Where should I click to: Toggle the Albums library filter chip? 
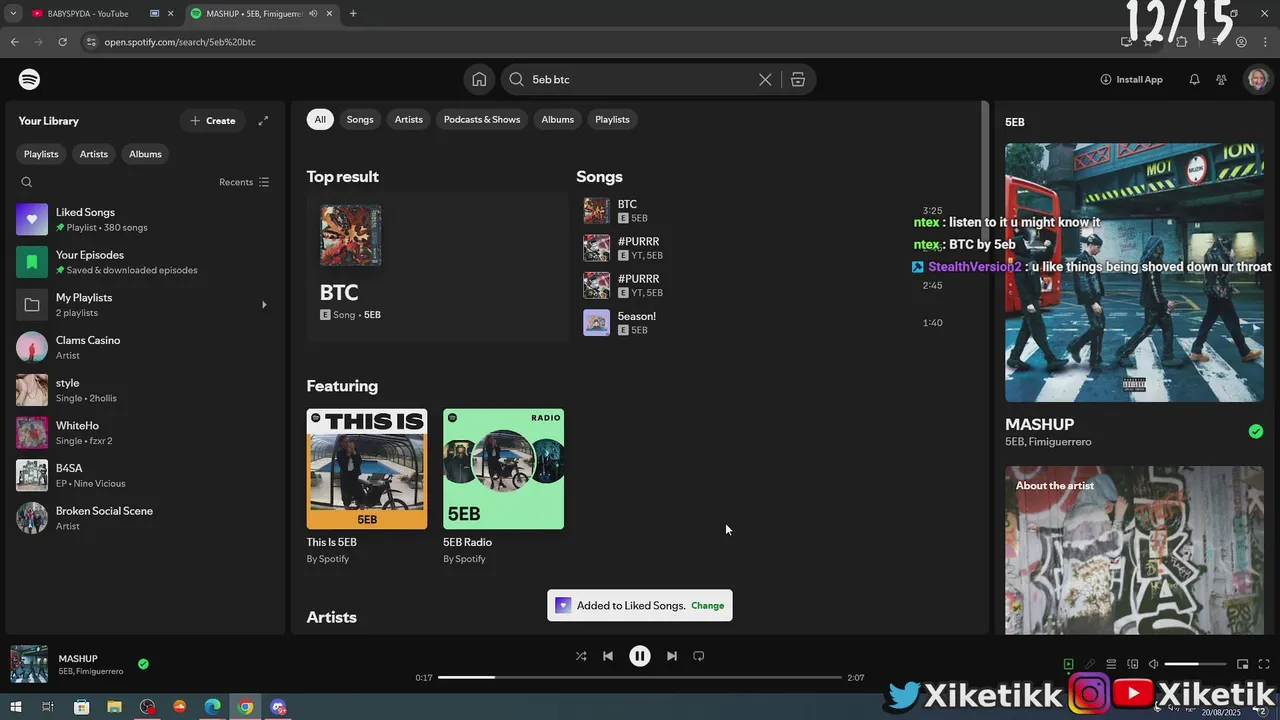coord(145,154)
